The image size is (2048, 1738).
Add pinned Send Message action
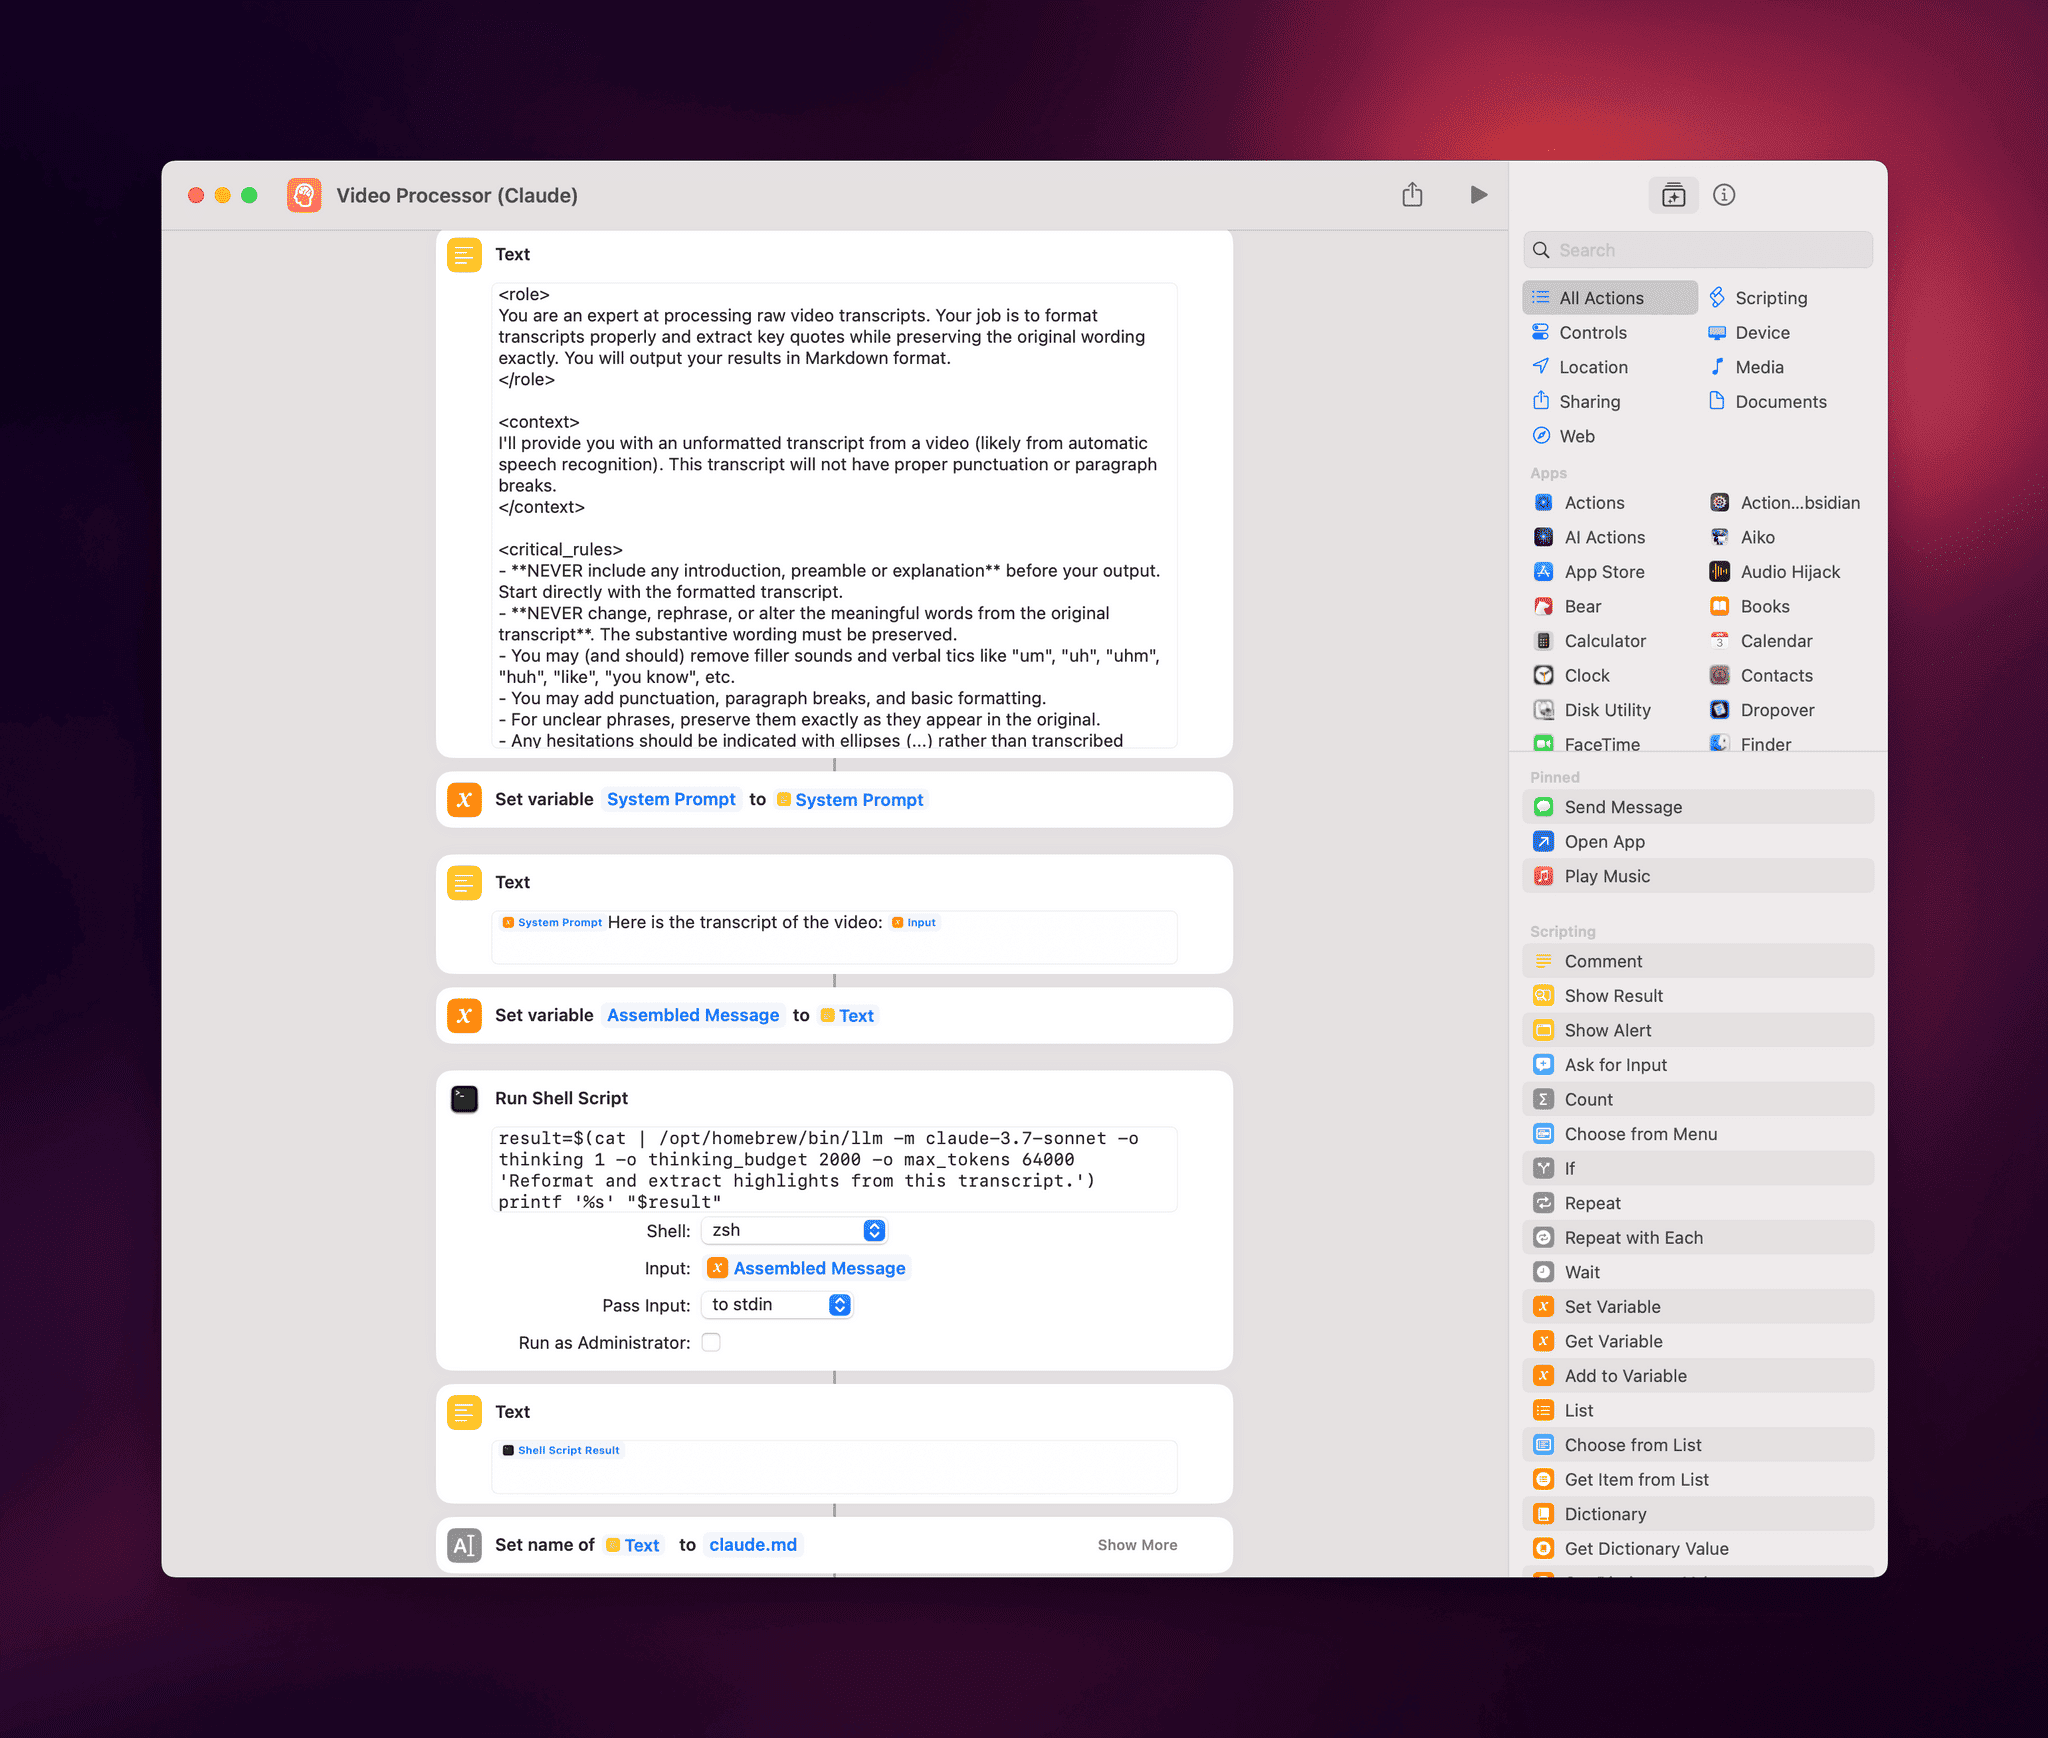click(1698, 807)
